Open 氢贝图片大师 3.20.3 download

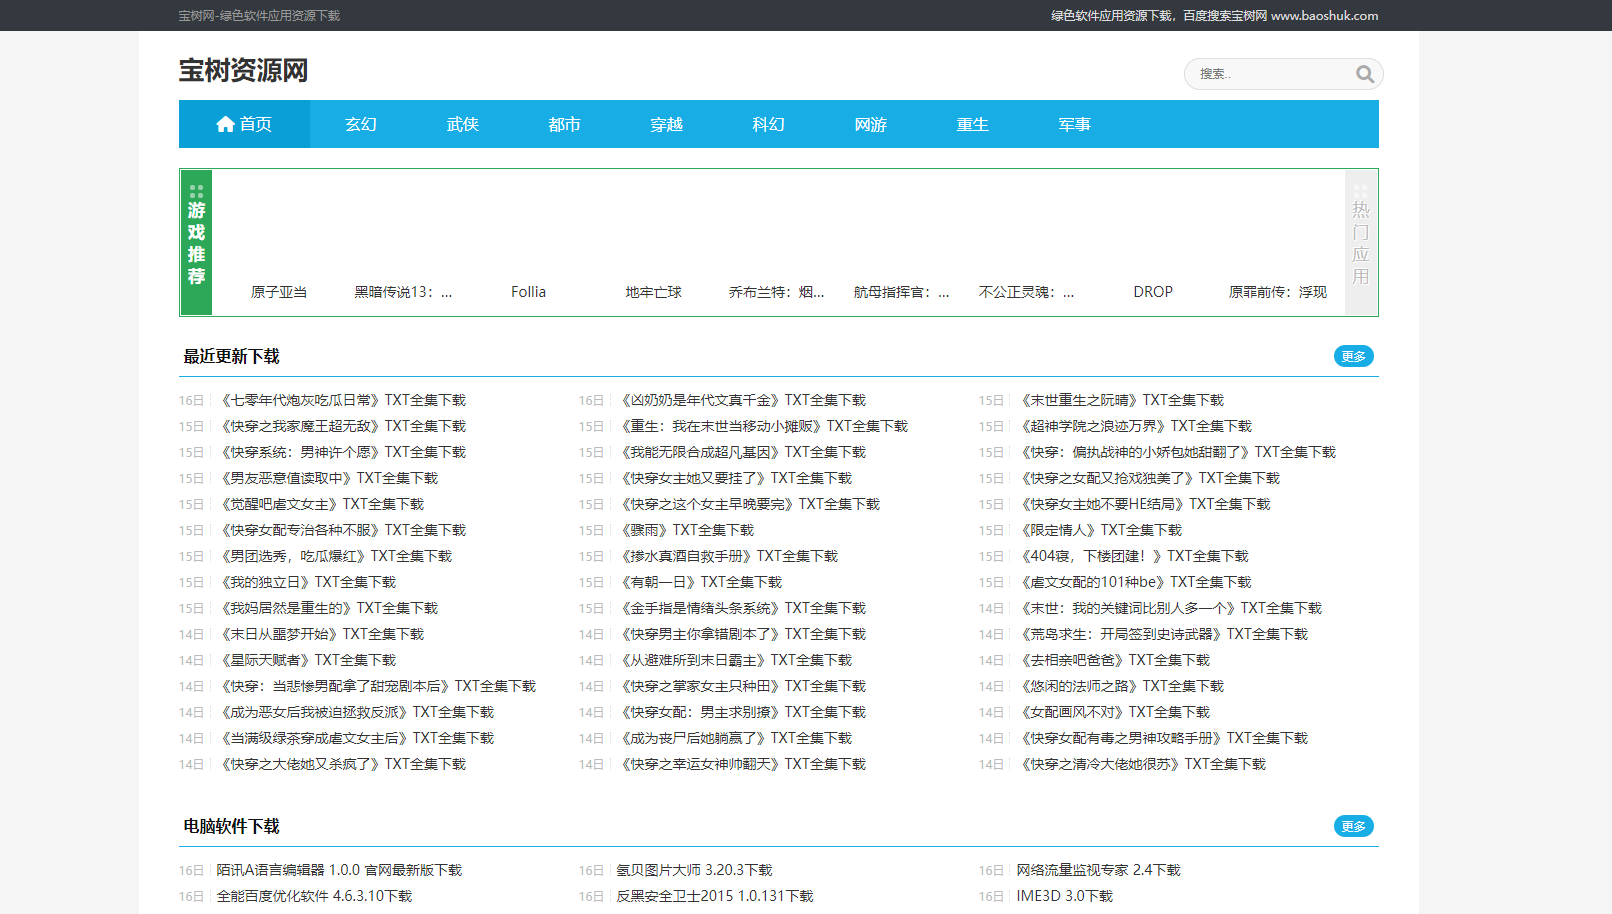[x=694, y=870]
